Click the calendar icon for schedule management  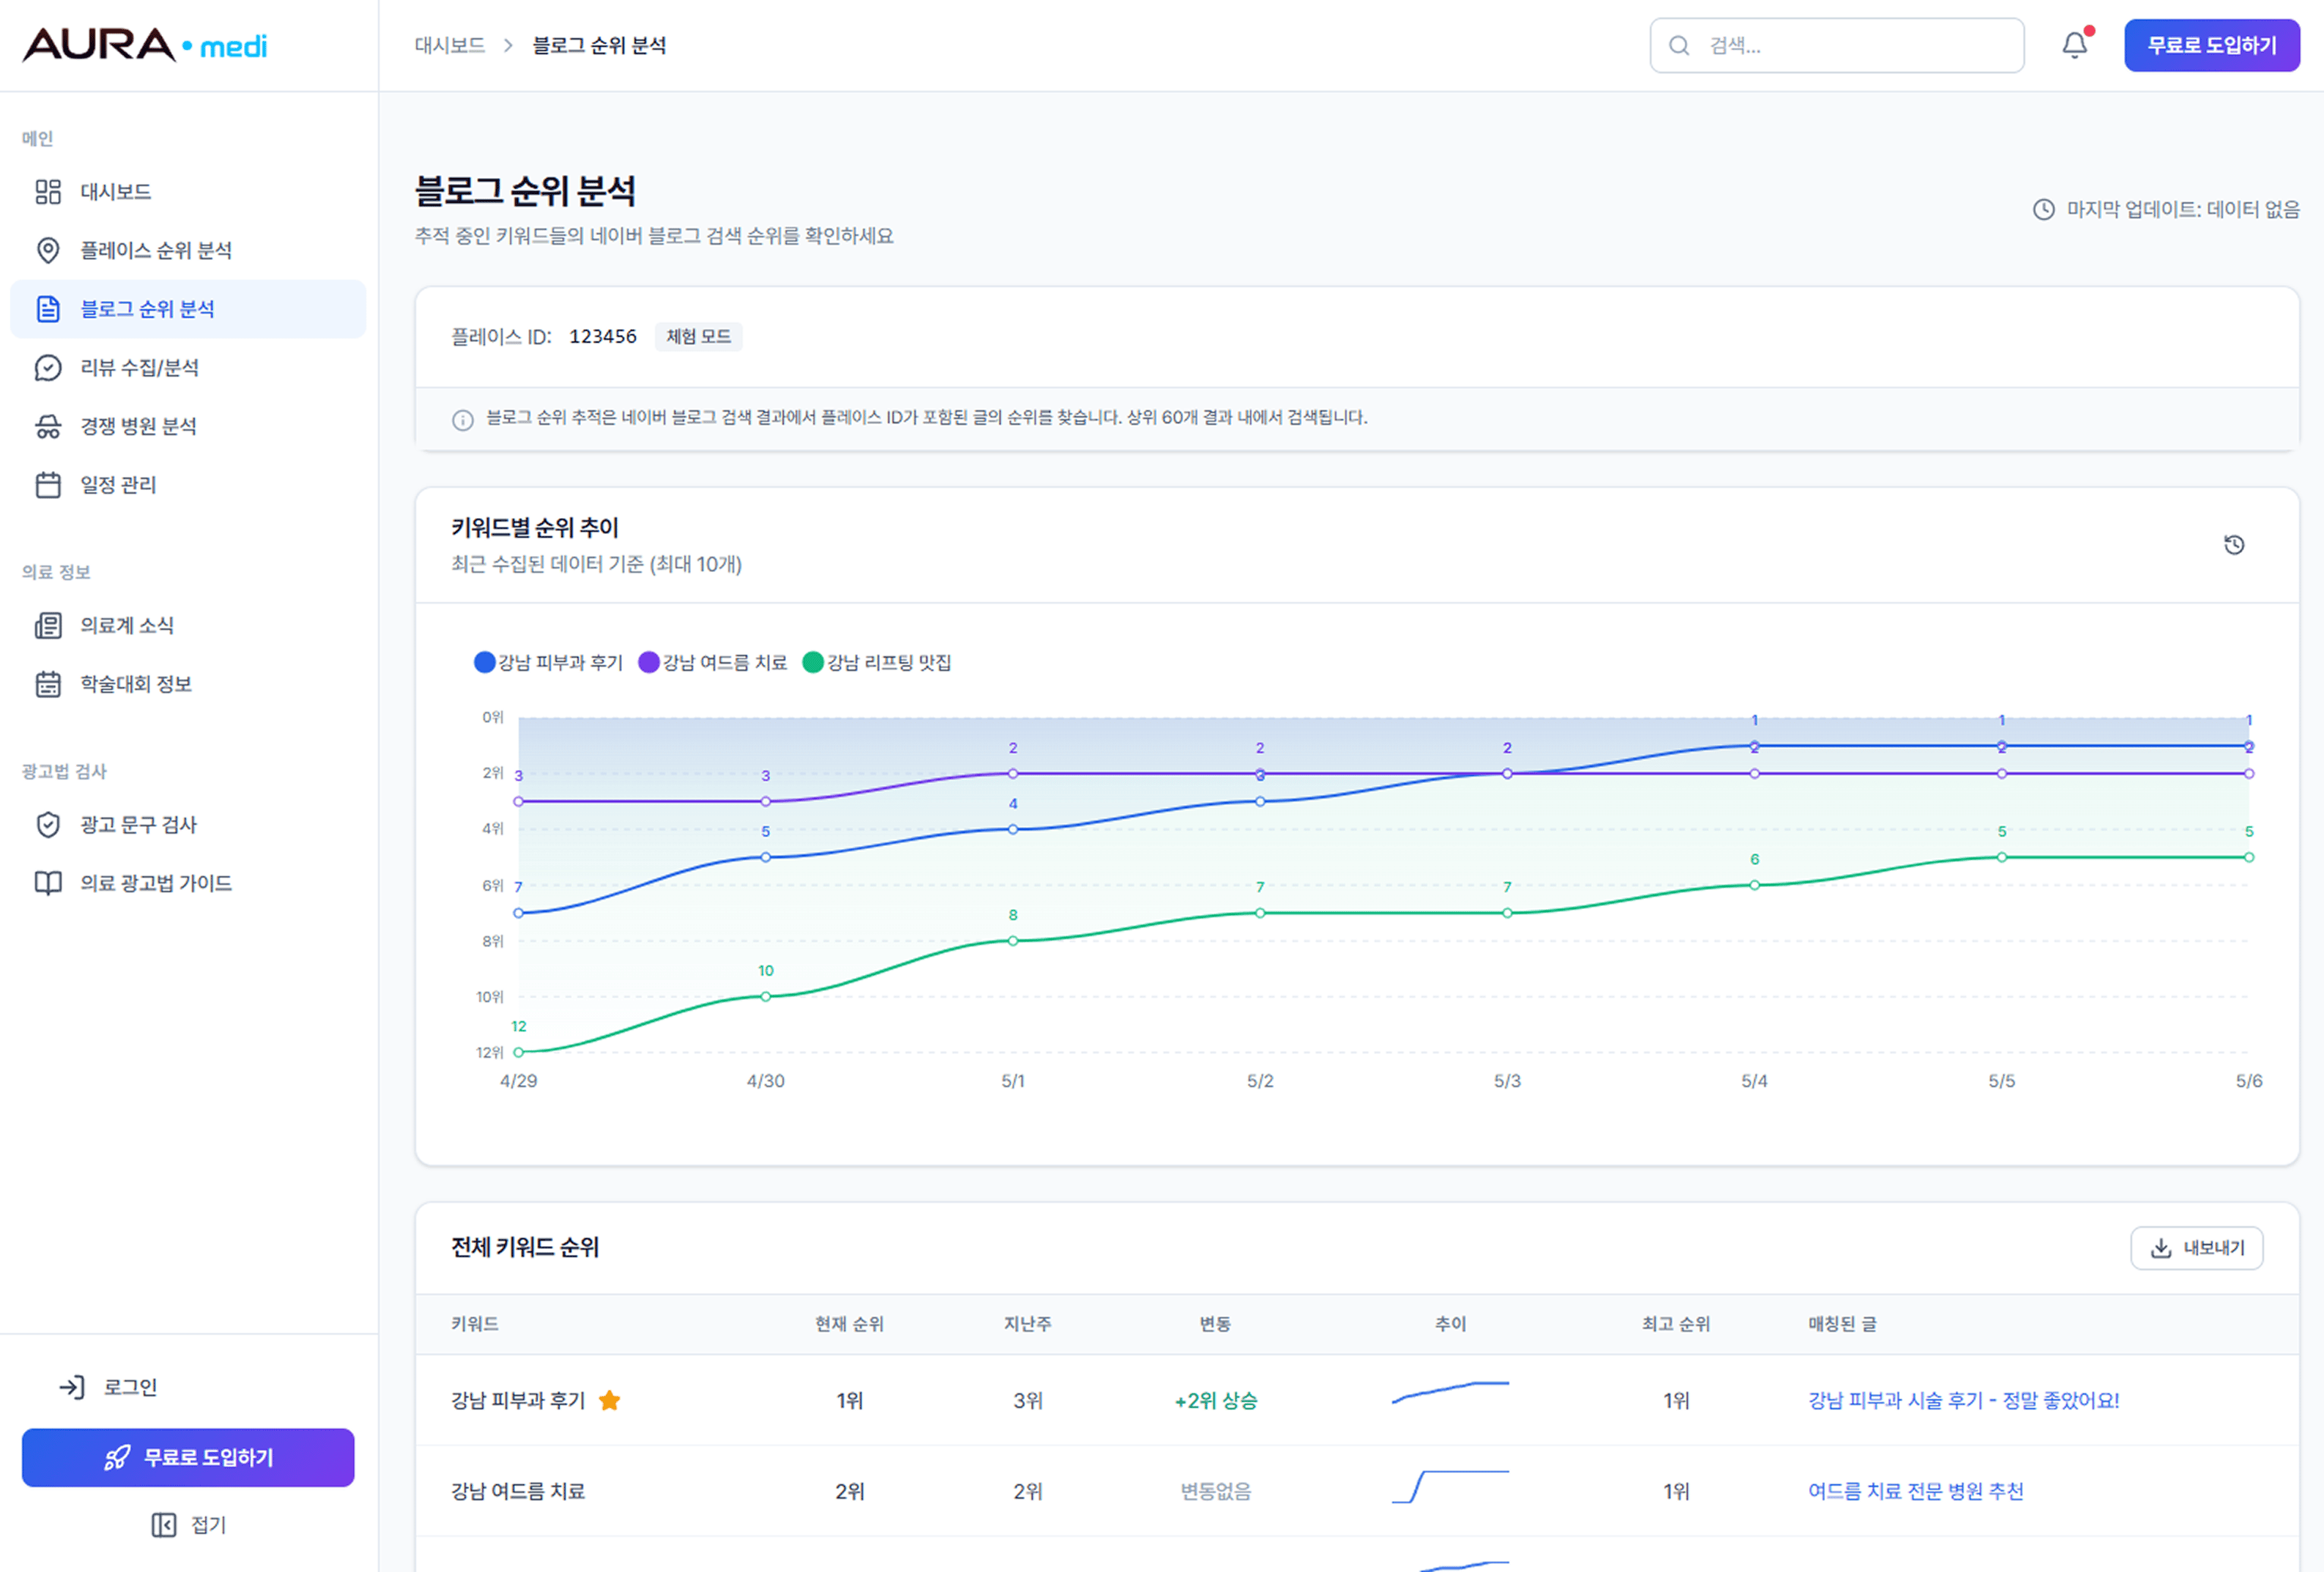48,485
